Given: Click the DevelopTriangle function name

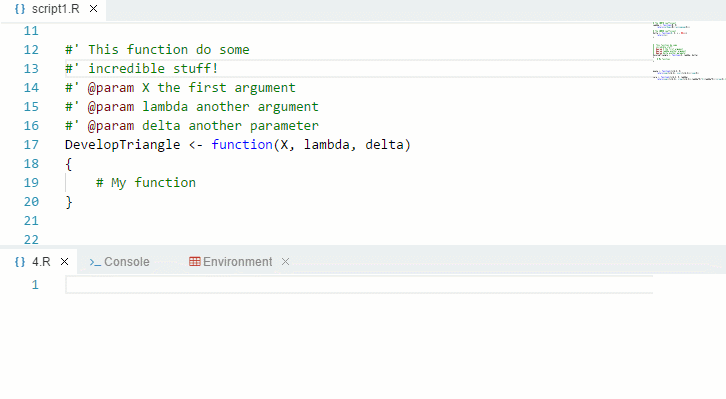Looking at the screenshot, I should point(123,145).
